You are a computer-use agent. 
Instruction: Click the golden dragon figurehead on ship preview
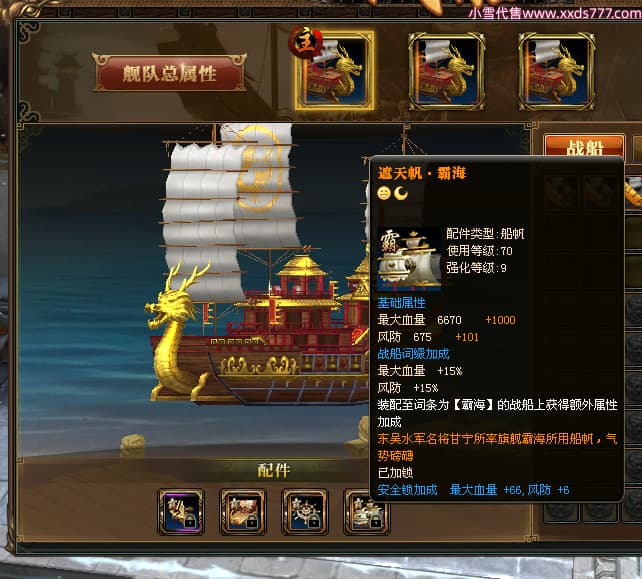[x=174, y=328]
